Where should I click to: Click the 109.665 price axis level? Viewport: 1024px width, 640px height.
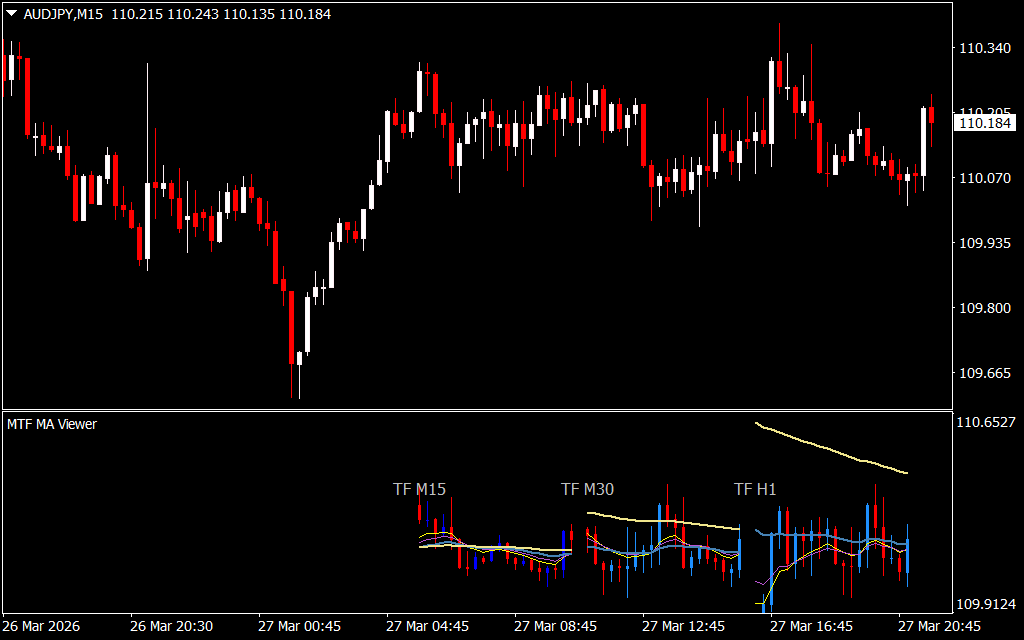click(983, 373)
